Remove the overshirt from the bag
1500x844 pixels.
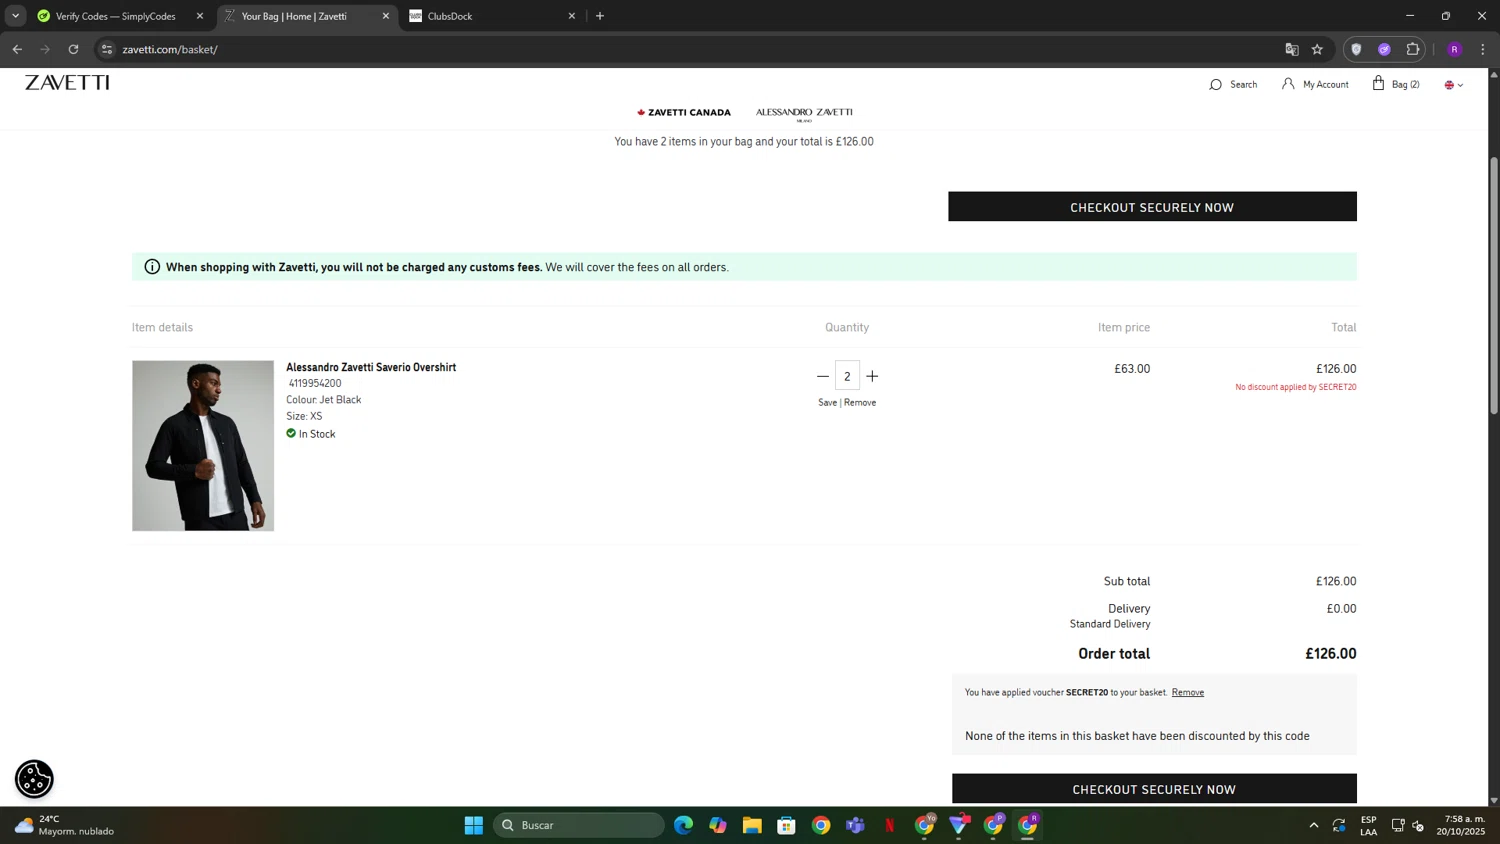(860, 402)
